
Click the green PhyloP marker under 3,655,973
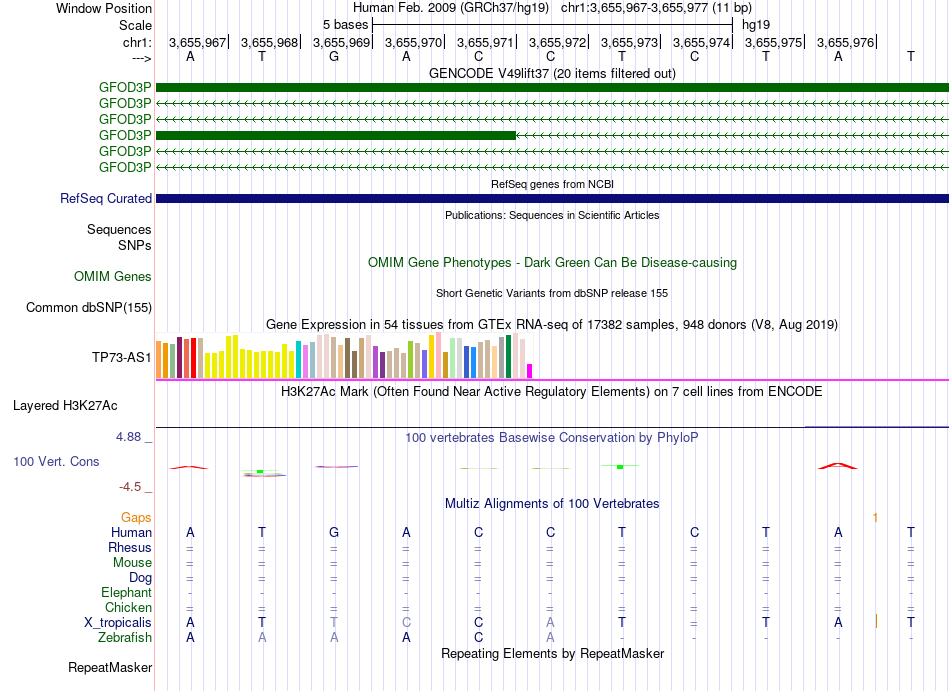tap(620, 466)
